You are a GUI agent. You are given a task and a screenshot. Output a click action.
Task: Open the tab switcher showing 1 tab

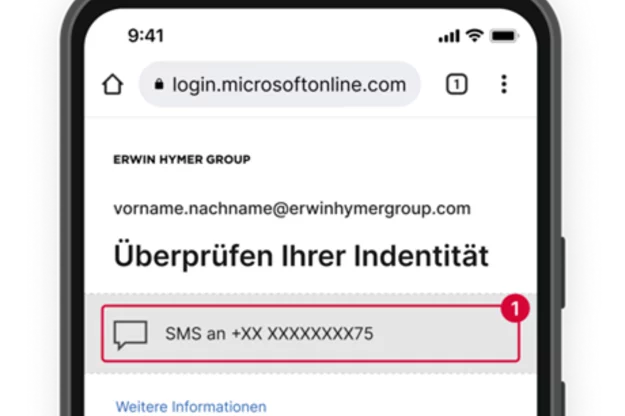tap(456, 84)
